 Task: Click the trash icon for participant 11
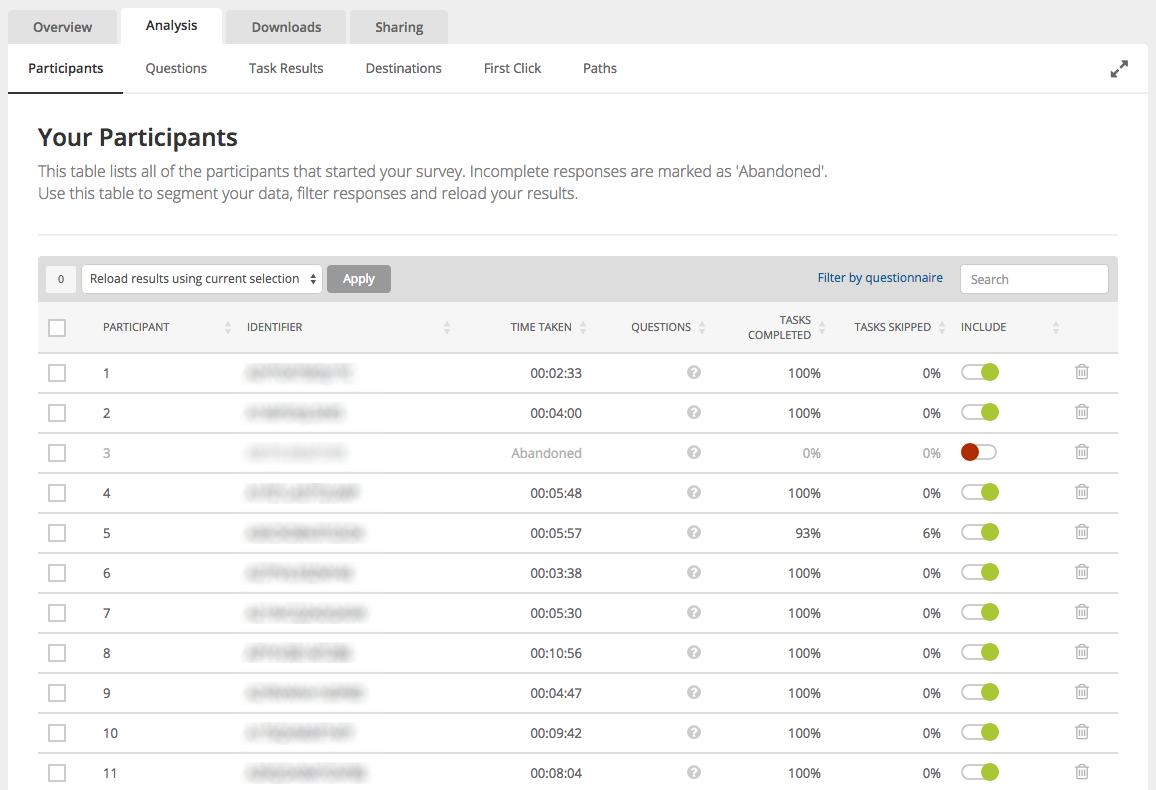coord(1082,772)
